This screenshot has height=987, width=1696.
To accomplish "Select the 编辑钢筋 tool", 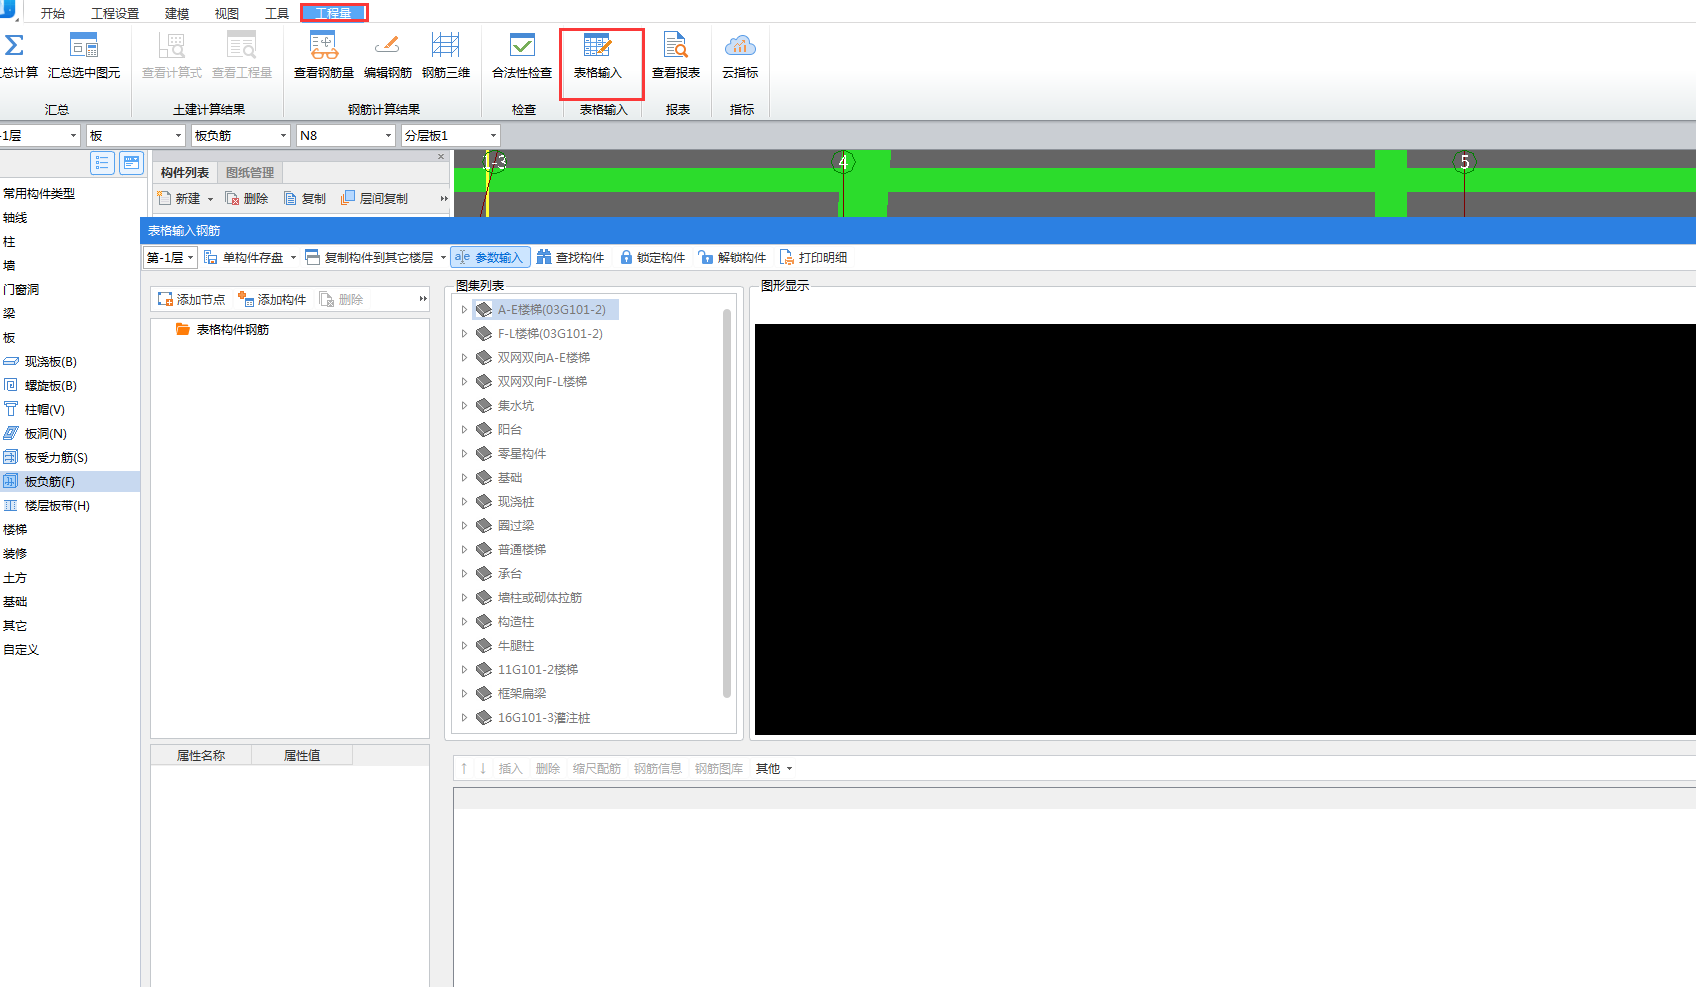I will coord(387,55).
